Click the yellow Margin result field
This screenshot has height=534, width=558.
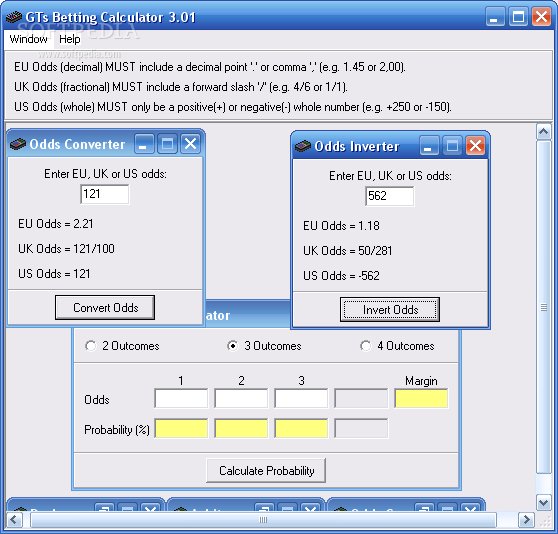421,398
